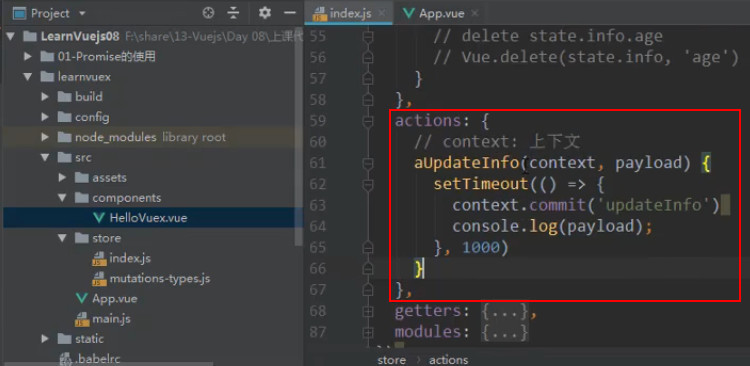This screenshot has height=366, width=750.
Task: Click the 'setTimeout' call in code
Action: click(x=481, y=184)
